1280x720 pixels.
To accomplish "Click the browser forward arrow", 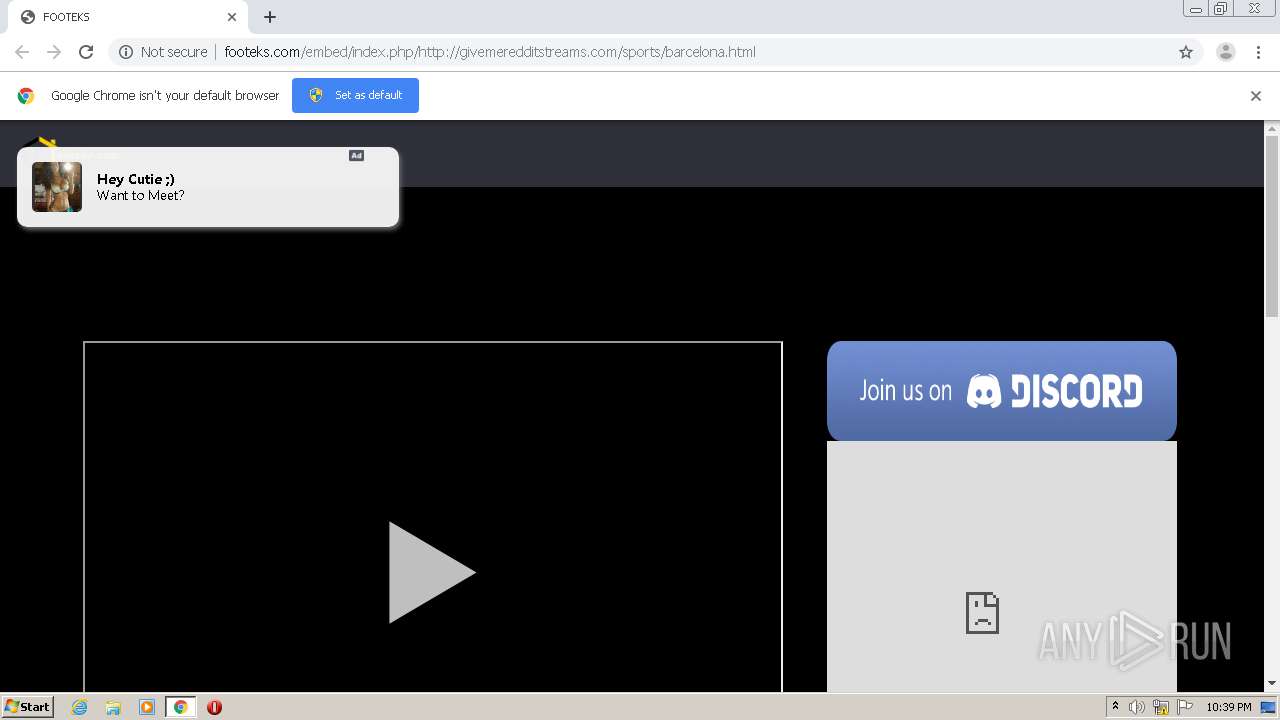I will (54, 52).
